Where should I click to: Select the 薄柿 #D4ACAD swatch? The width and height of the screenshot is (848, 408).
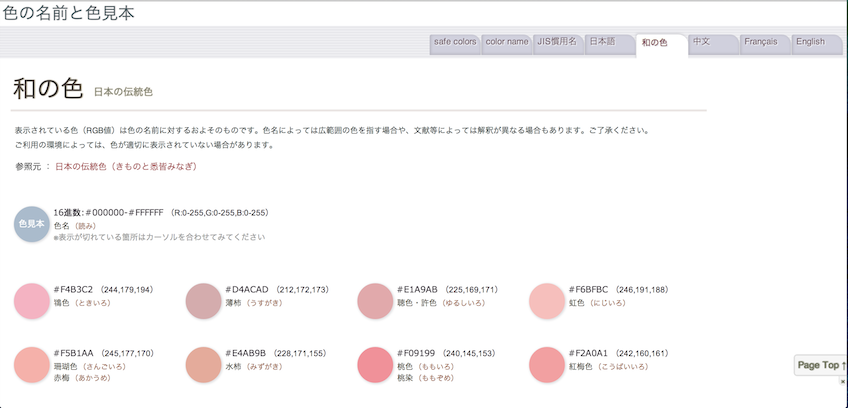(203, 301)
